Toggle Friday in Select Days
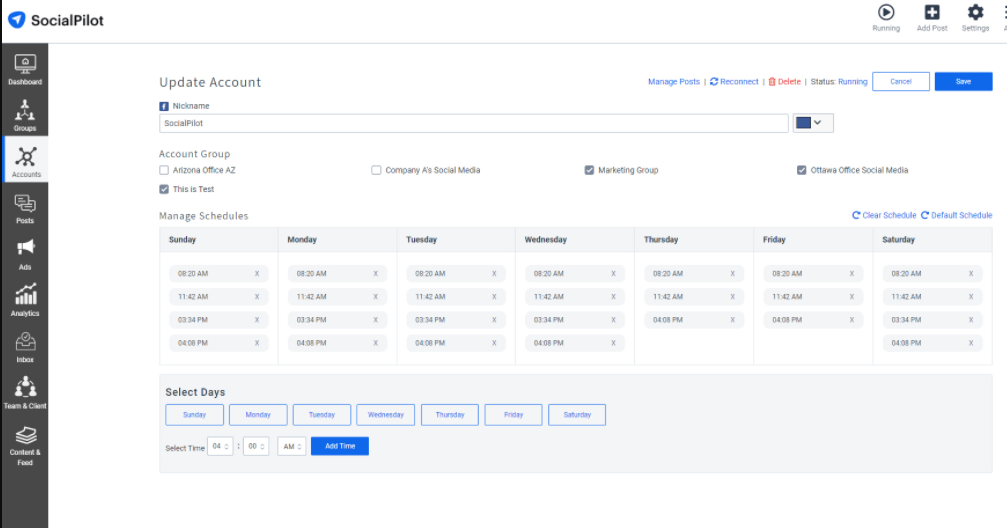The image size is (1007, 528). pyautogui.click(x=514, y=415)
